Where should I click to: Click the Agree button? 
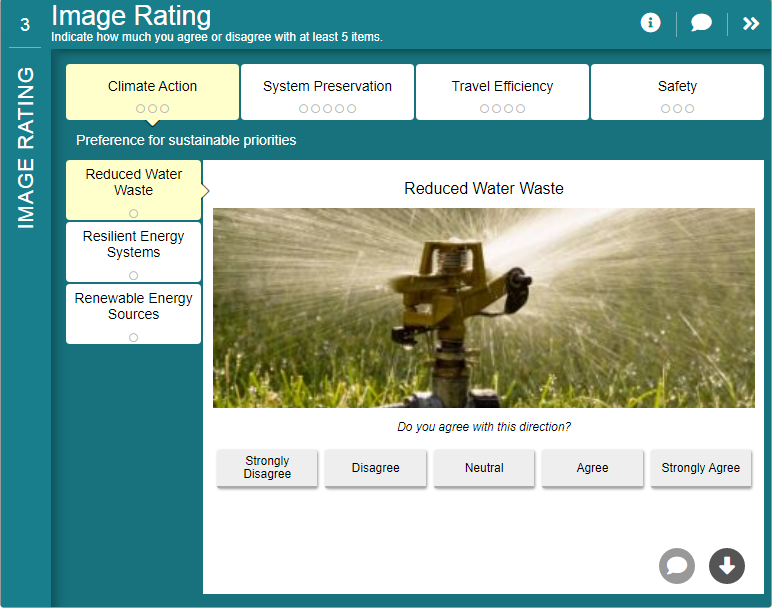(x=592, y=468)
